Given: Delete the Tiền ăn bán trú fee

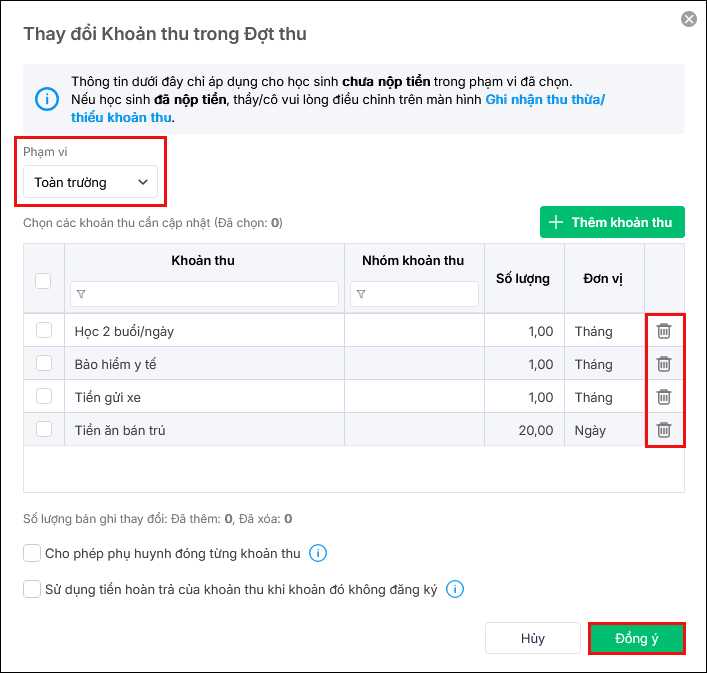Looking at the screenshot, I should point(663,430).
